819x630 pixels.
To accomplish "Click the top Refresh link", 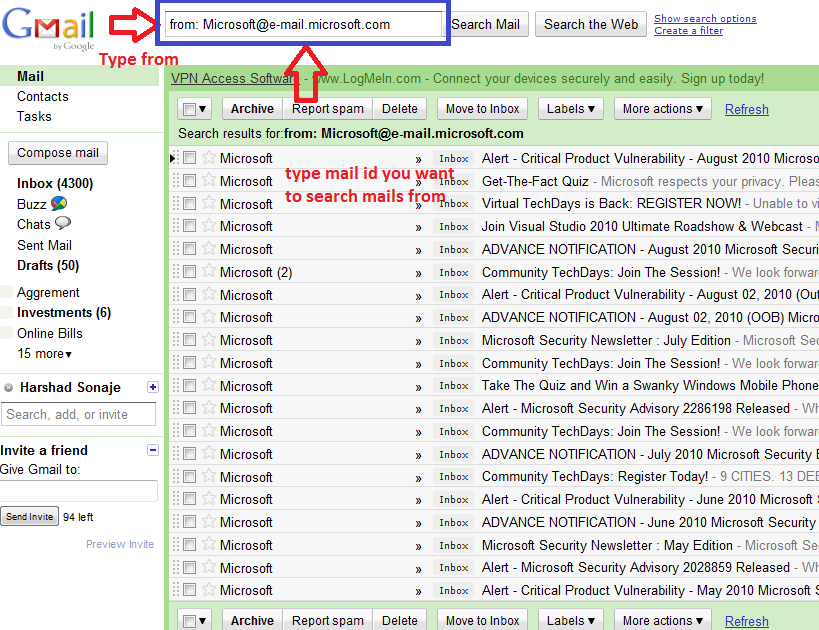I will point(746,109).
